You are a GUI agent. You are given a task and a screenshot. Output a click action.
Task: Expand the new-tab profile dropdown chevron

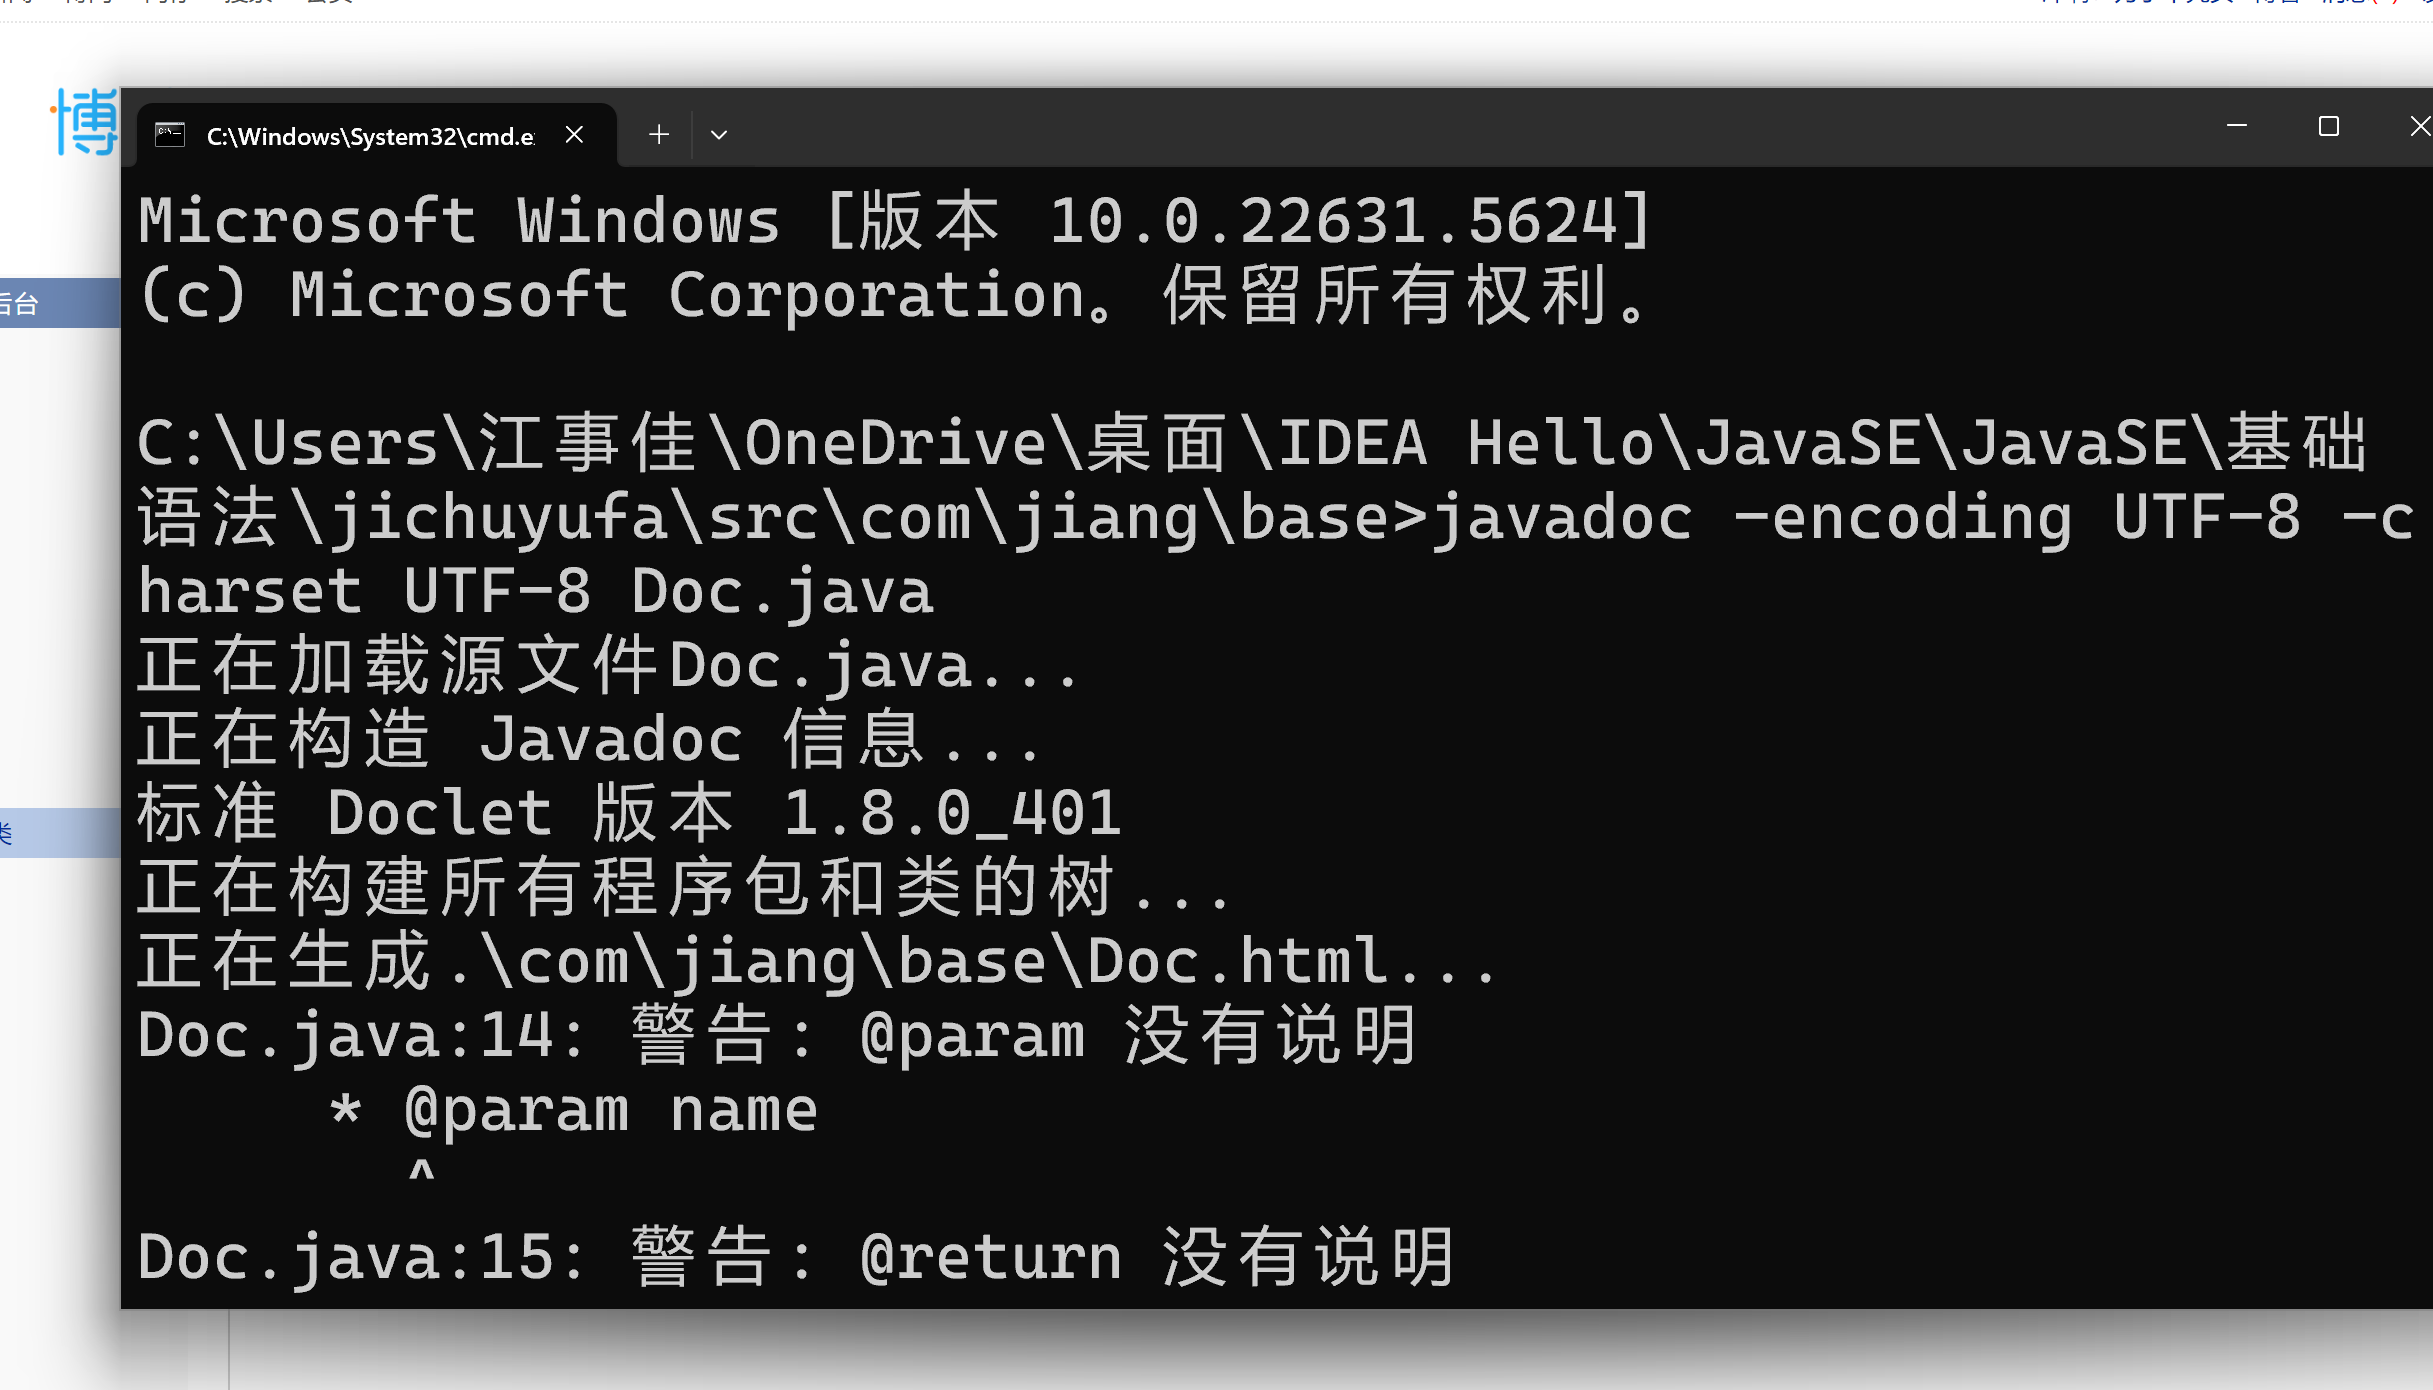click(x=719, y=135)
